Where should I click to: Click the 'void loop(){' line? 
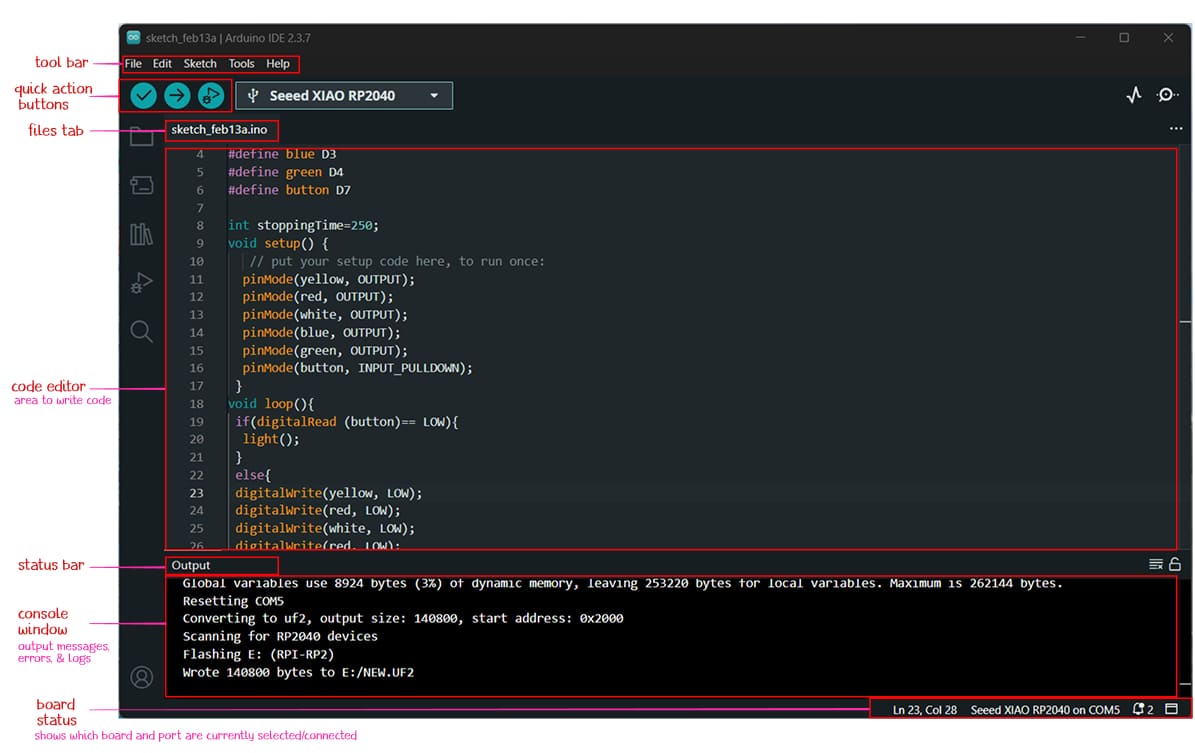pyautogui.click(x=271, y=404)
